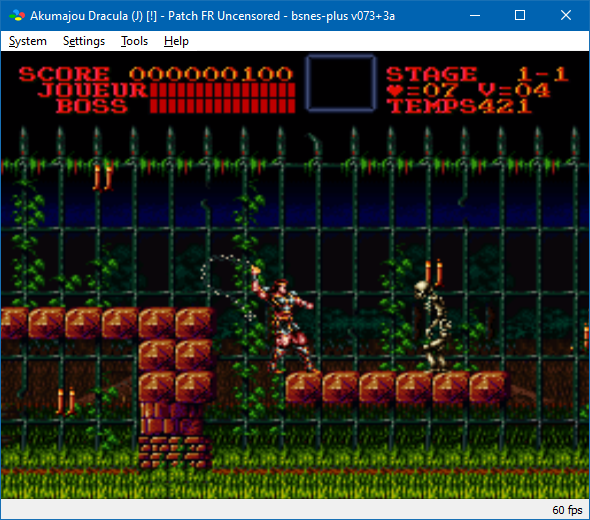590x520 pixels.
Task: Click the heart ammo icon in HUD
Action: (x=395, y=91)
